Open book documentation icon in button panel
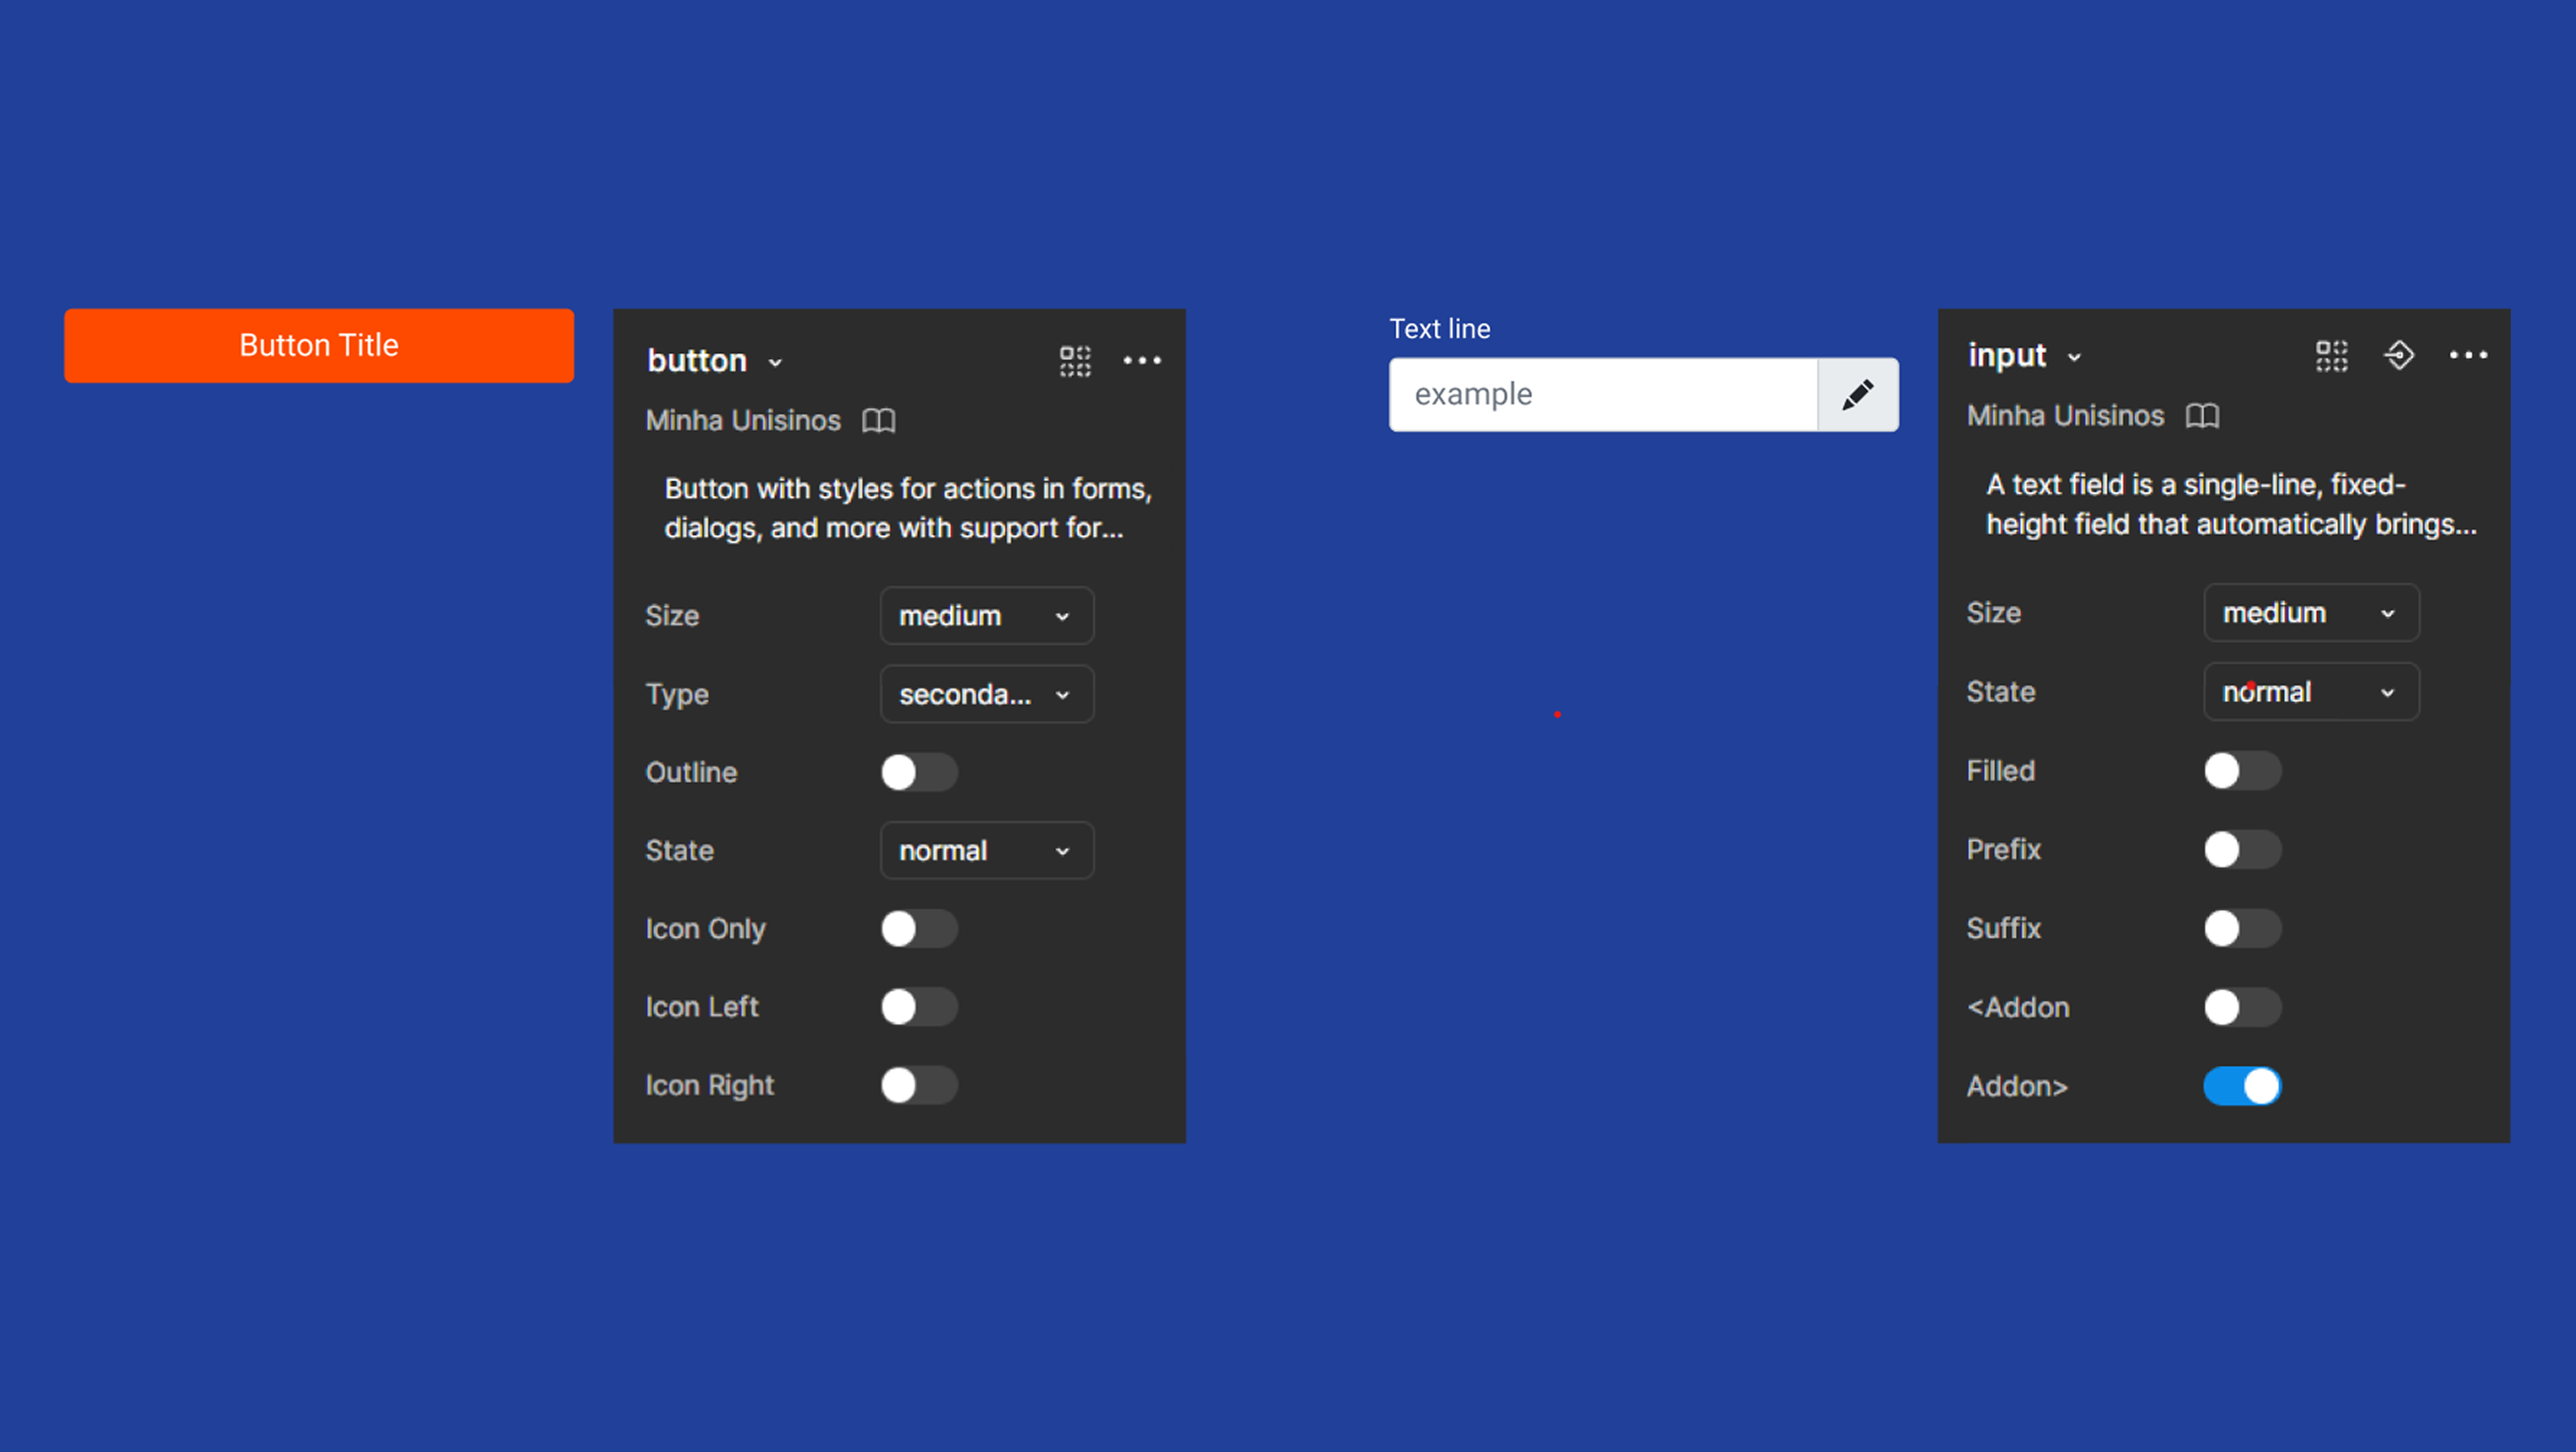The image size is (2576, 1452). coord(879,421)
